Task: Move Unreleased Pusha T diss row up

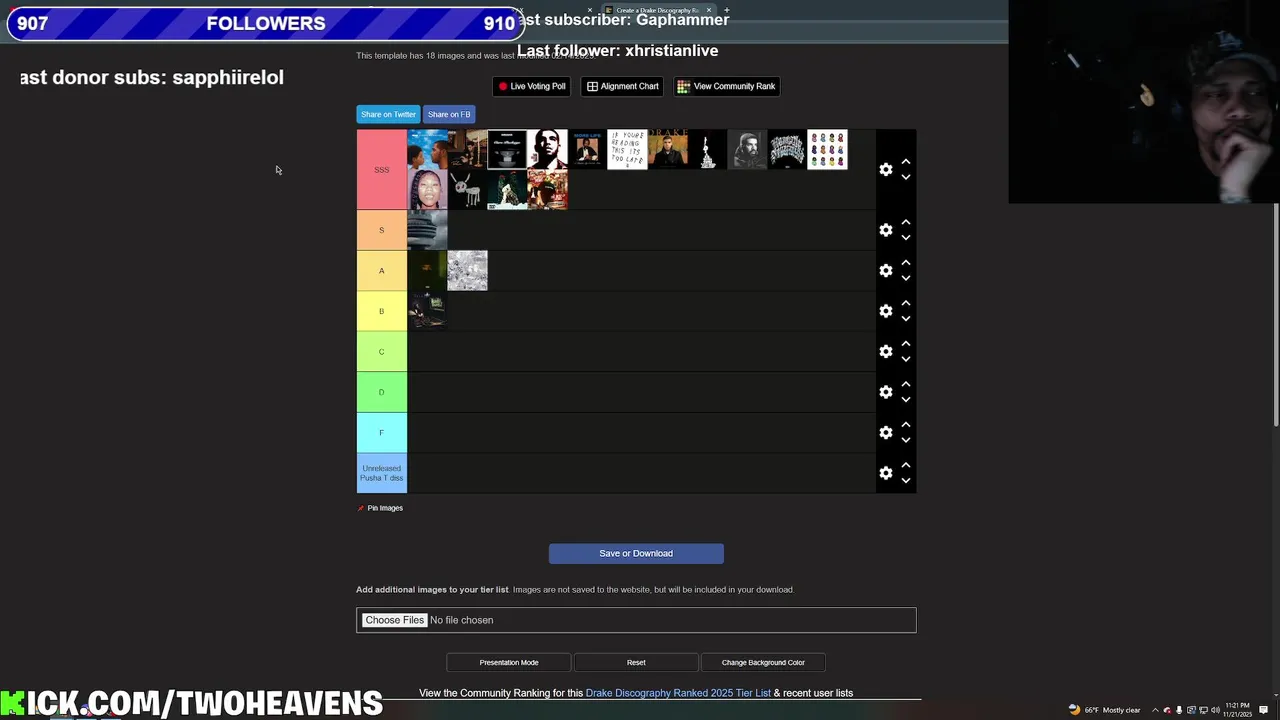Action: [x=905, y=465]
